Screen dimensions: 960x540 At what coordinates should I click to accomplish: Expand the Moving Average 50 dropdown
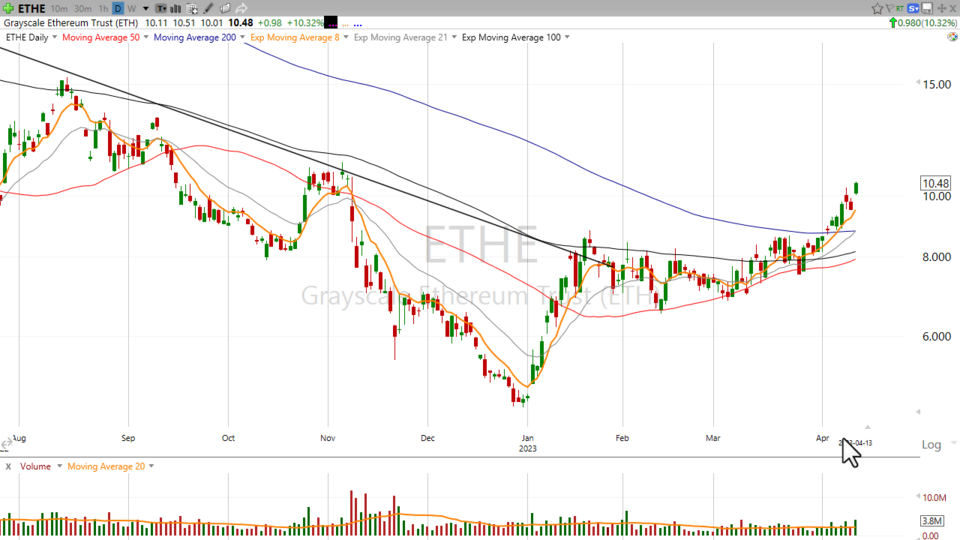coord(146,37)
